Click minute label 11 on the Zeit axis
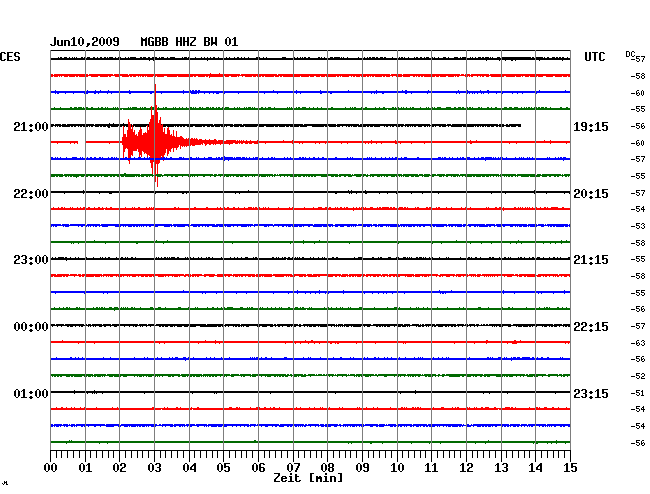This screenshot has height=494, width=650. pyautogui.click(x=432, y=468)
